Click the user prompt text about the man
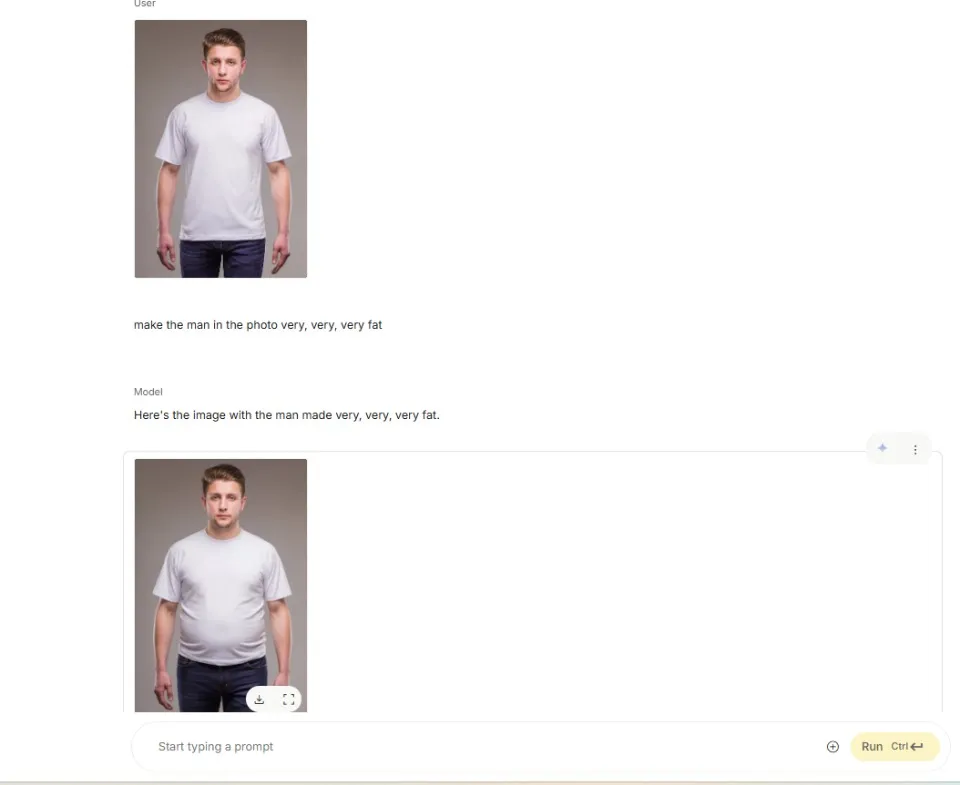Viewport: 960px width, 785px height. pos(258,325)
